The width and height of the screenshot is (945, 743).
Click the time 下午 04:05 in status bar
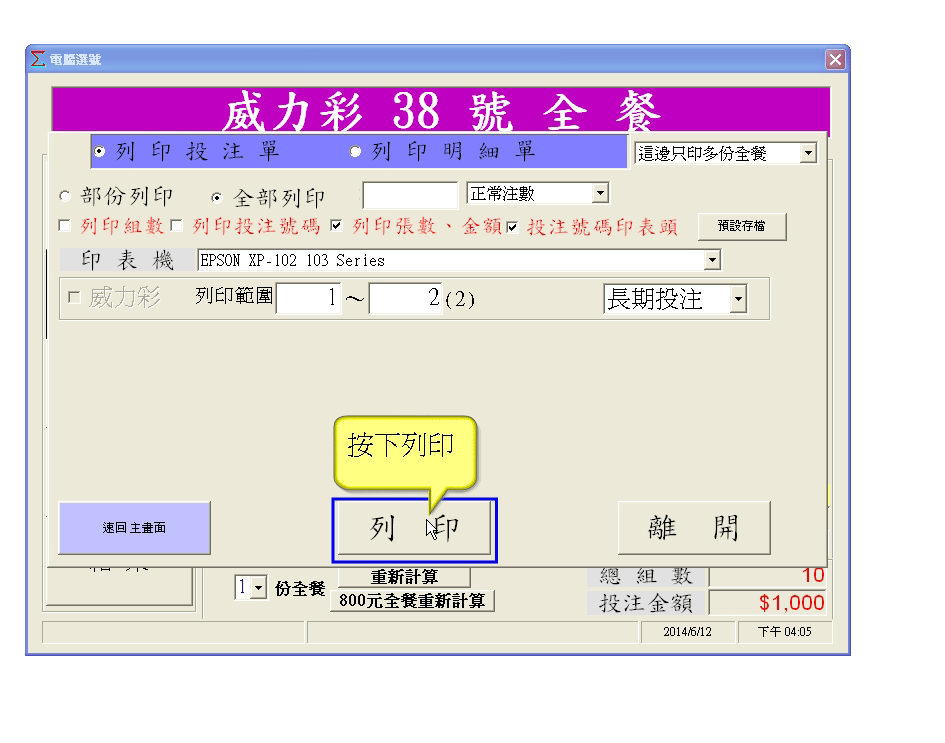click(784, 632)
